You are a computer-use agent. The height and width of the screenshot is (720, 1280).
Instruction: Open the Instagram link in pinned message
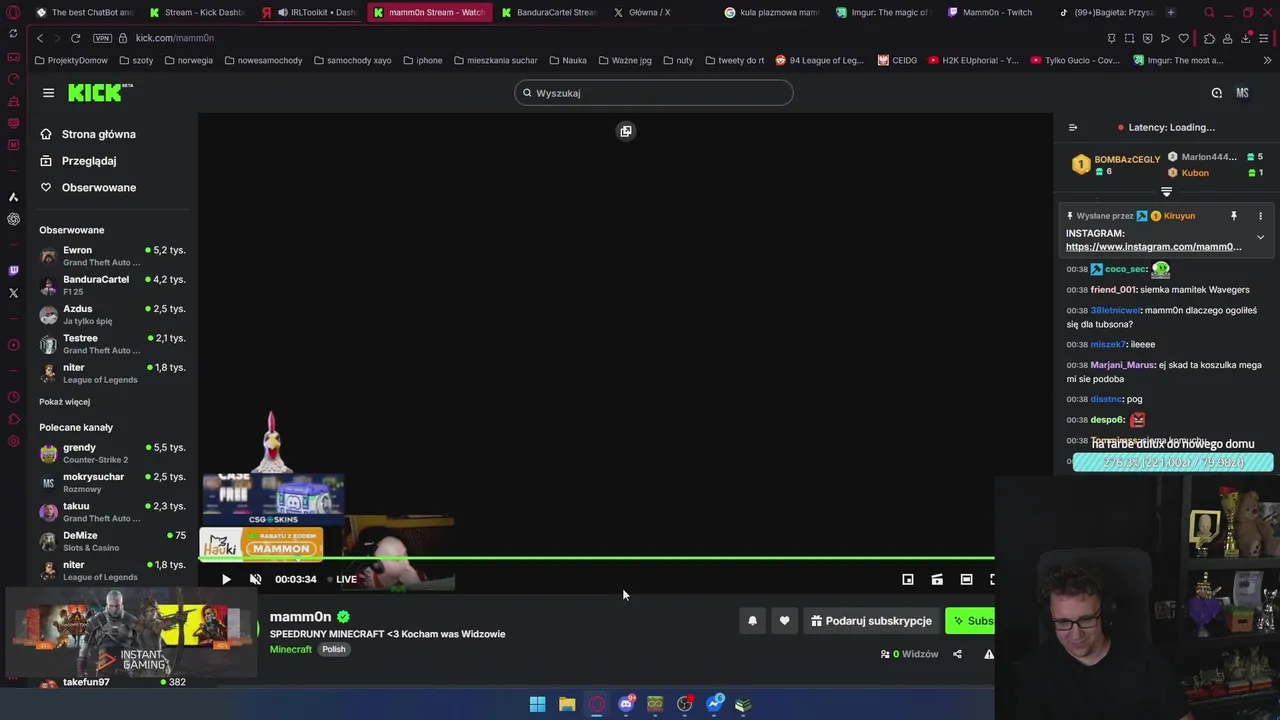pos(1153,247)
